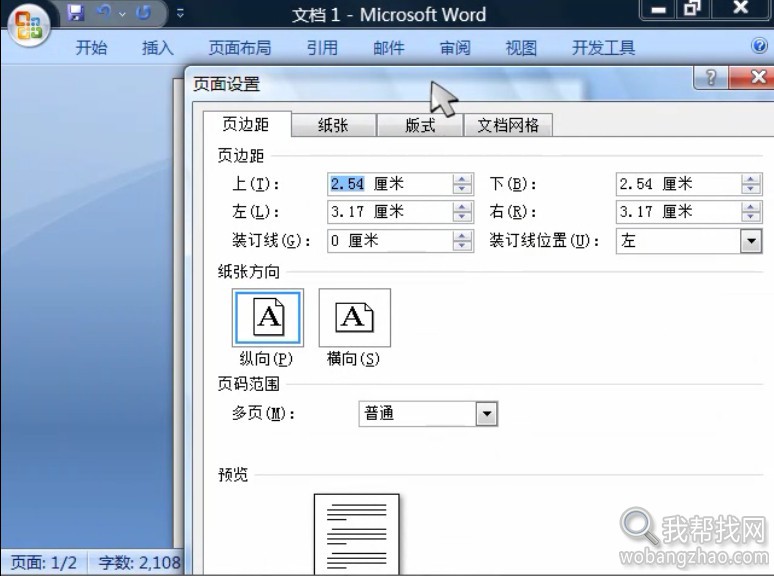Open the 邮件 ribbon tab

pyautogui.click(x=389, y=48)
